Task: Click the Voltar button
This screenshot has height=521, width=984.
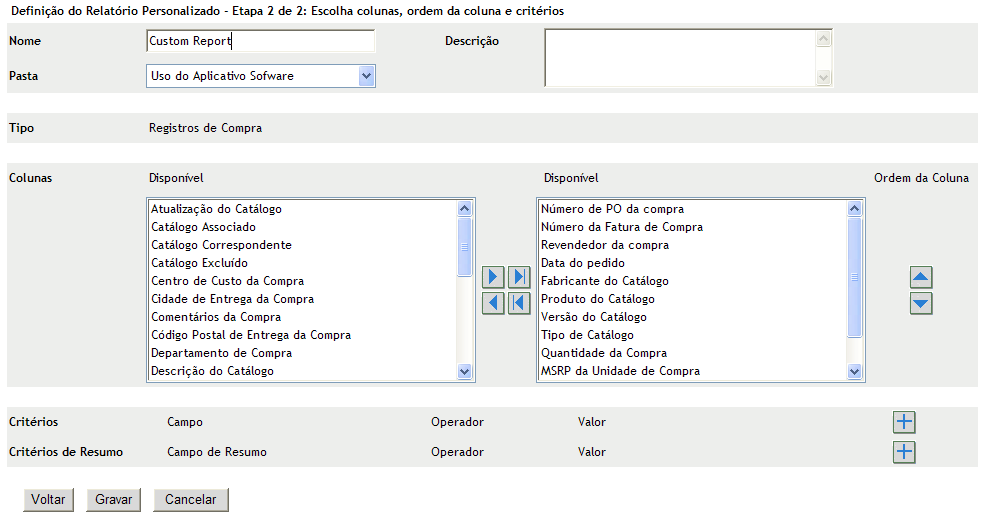Action: pyautogui.click(x=48, y=499)
